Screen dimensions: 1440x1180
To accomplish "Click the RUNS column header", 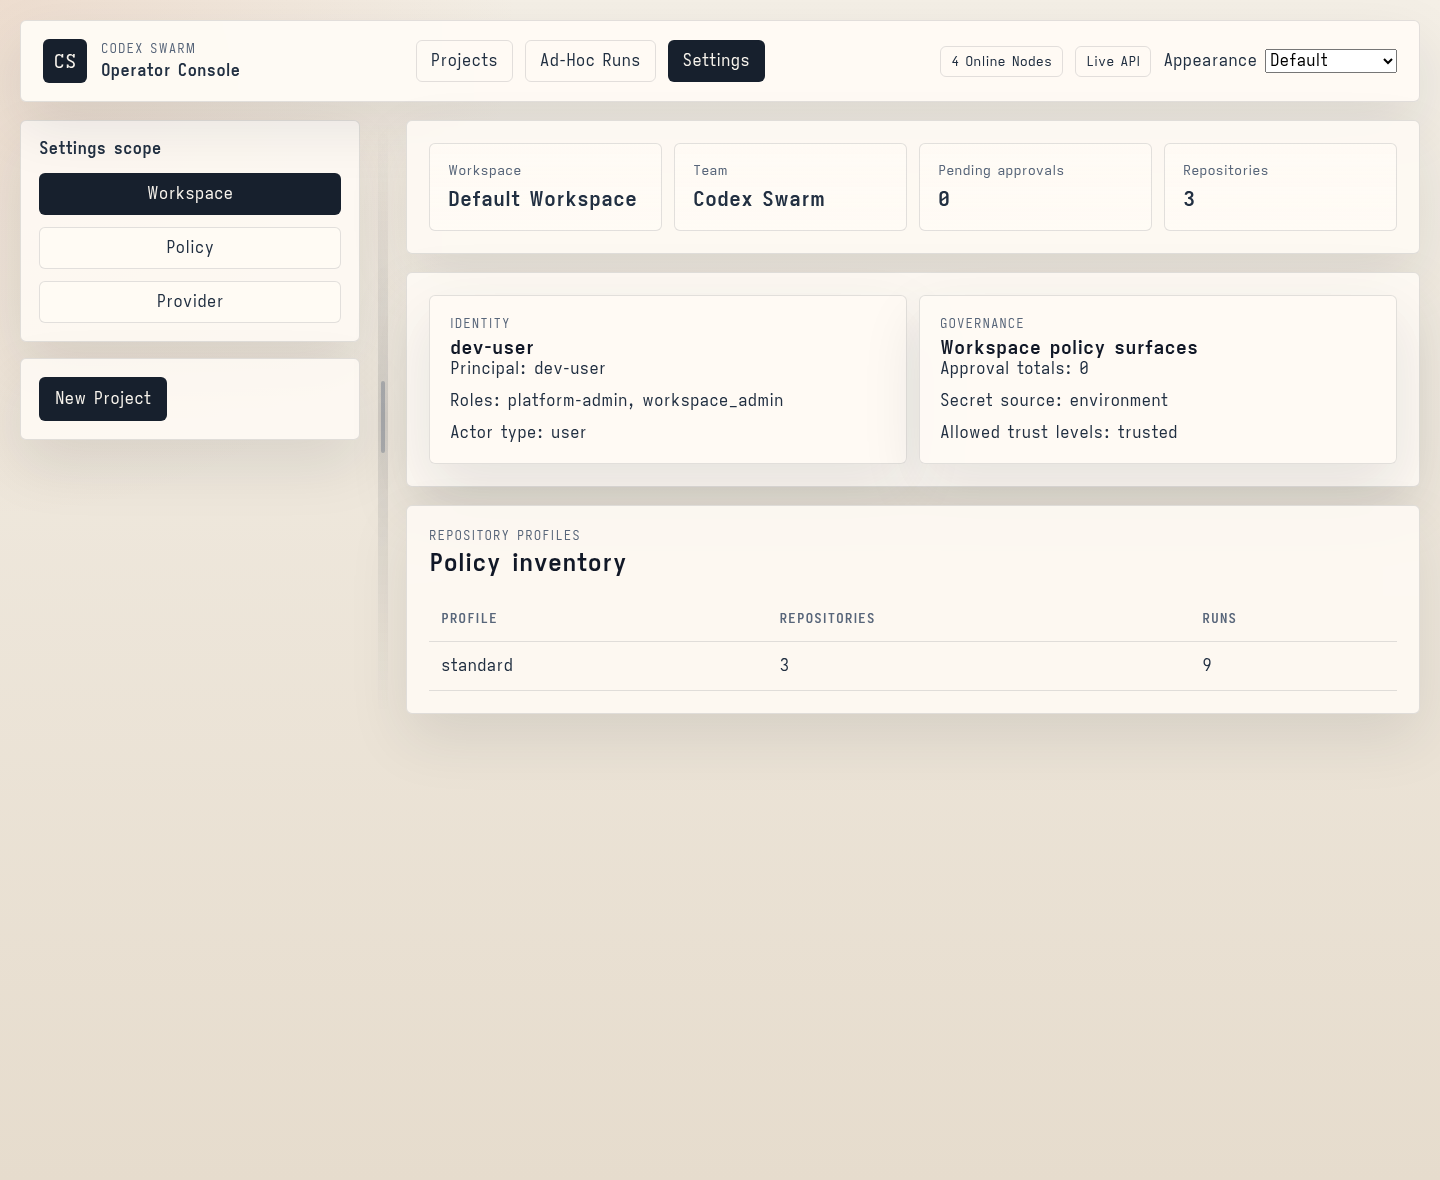I will pos(1219,618).
